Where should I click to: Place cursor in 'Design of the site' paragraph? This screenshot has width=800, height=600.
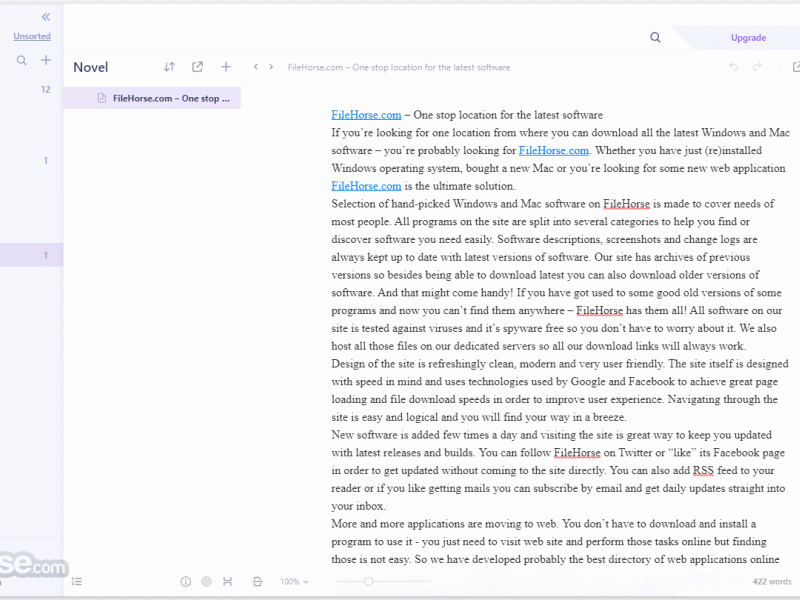coord(560,390)
